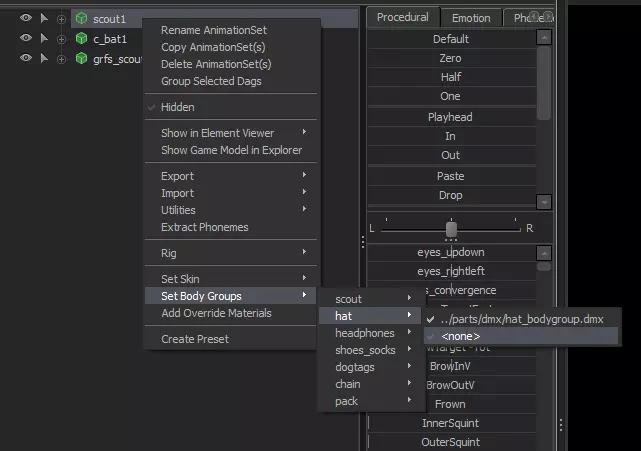Image resolution: width=641 pixels, height=451 pixels.
Task: Choose Group Selected Dags
Action: point(231,81)
